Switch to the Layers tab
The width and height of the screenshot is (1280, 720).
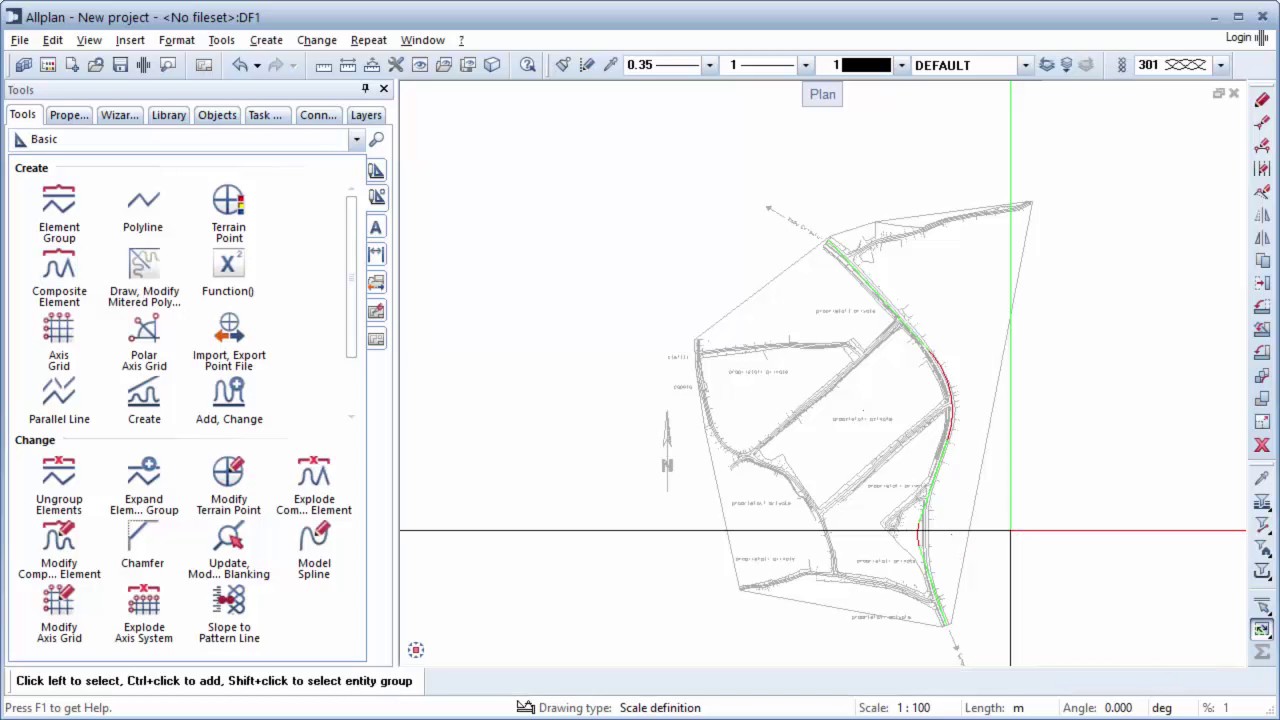(366, 115)
